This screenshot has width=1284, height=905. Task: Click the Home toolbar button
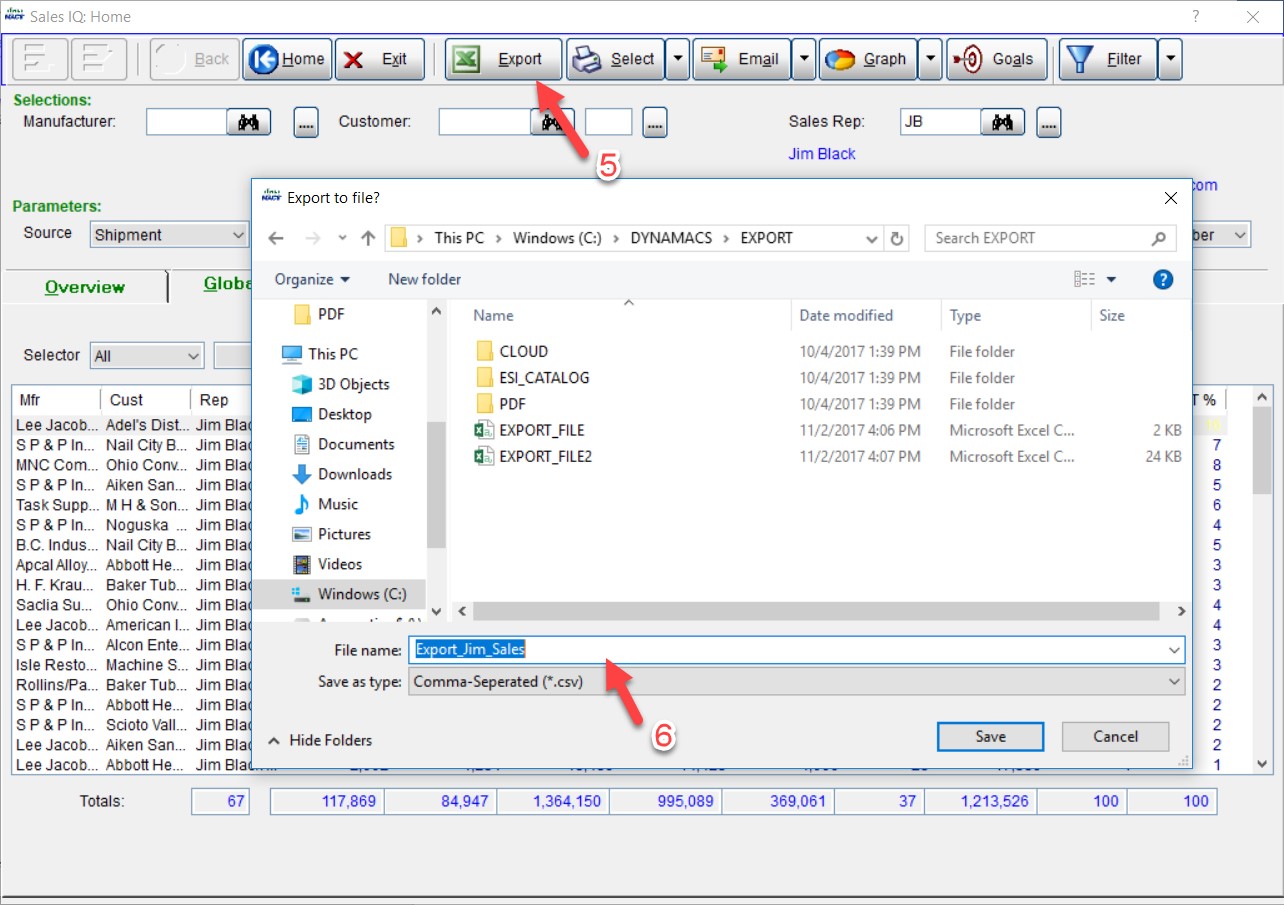pyautogui.click(x=287, y=59)
